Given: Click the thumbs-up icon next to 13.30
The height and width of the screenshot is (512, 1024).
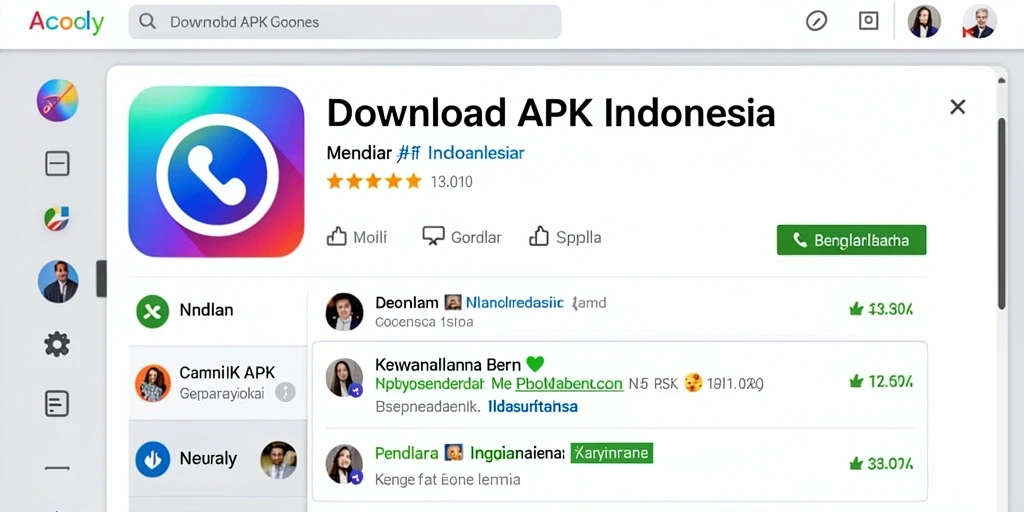Looking at the screenshot, I should tap(856, 310).
